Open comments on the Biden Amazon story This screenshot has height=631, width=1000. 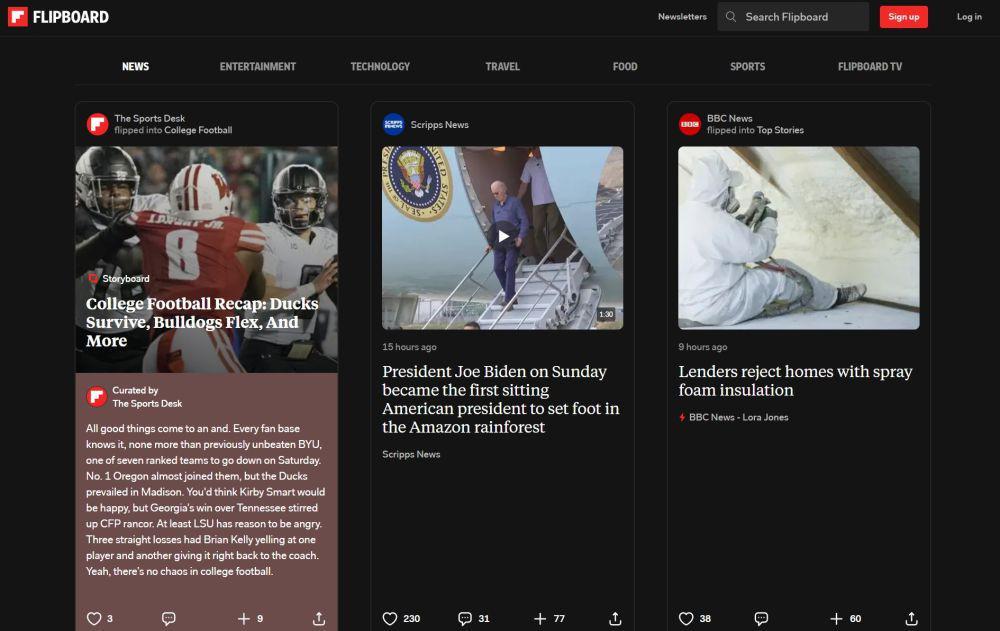click(x=465, y=618)
